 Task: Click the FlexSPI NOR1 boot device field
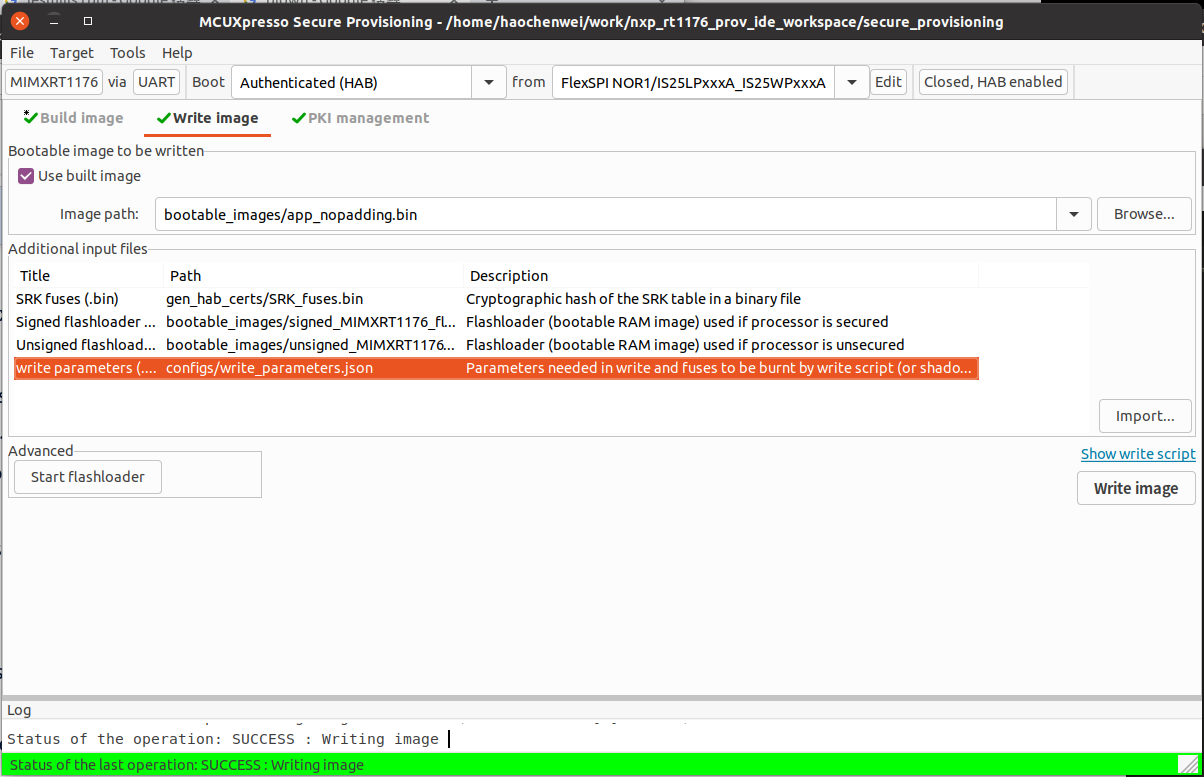pyautogui.click(x=693, y=83)
